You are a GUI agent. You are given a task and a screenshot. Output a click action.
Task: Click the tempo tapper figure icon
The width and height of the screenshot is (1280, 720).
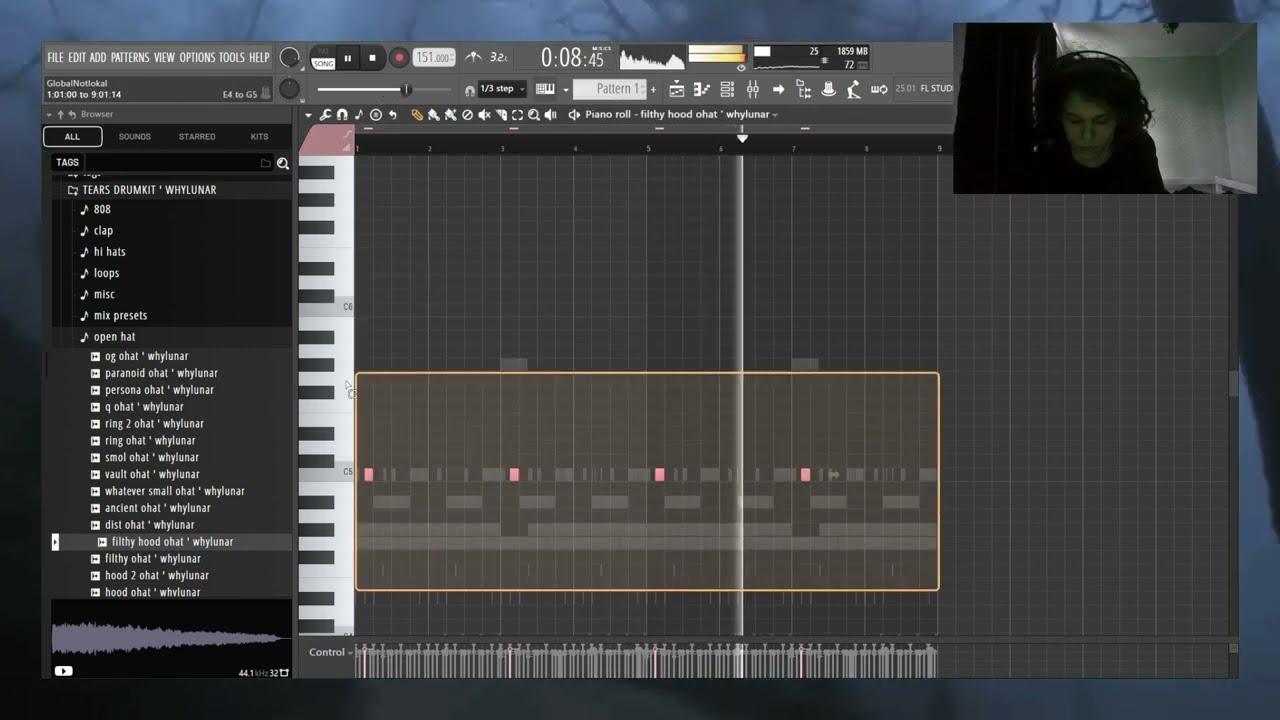click(853, 90)
